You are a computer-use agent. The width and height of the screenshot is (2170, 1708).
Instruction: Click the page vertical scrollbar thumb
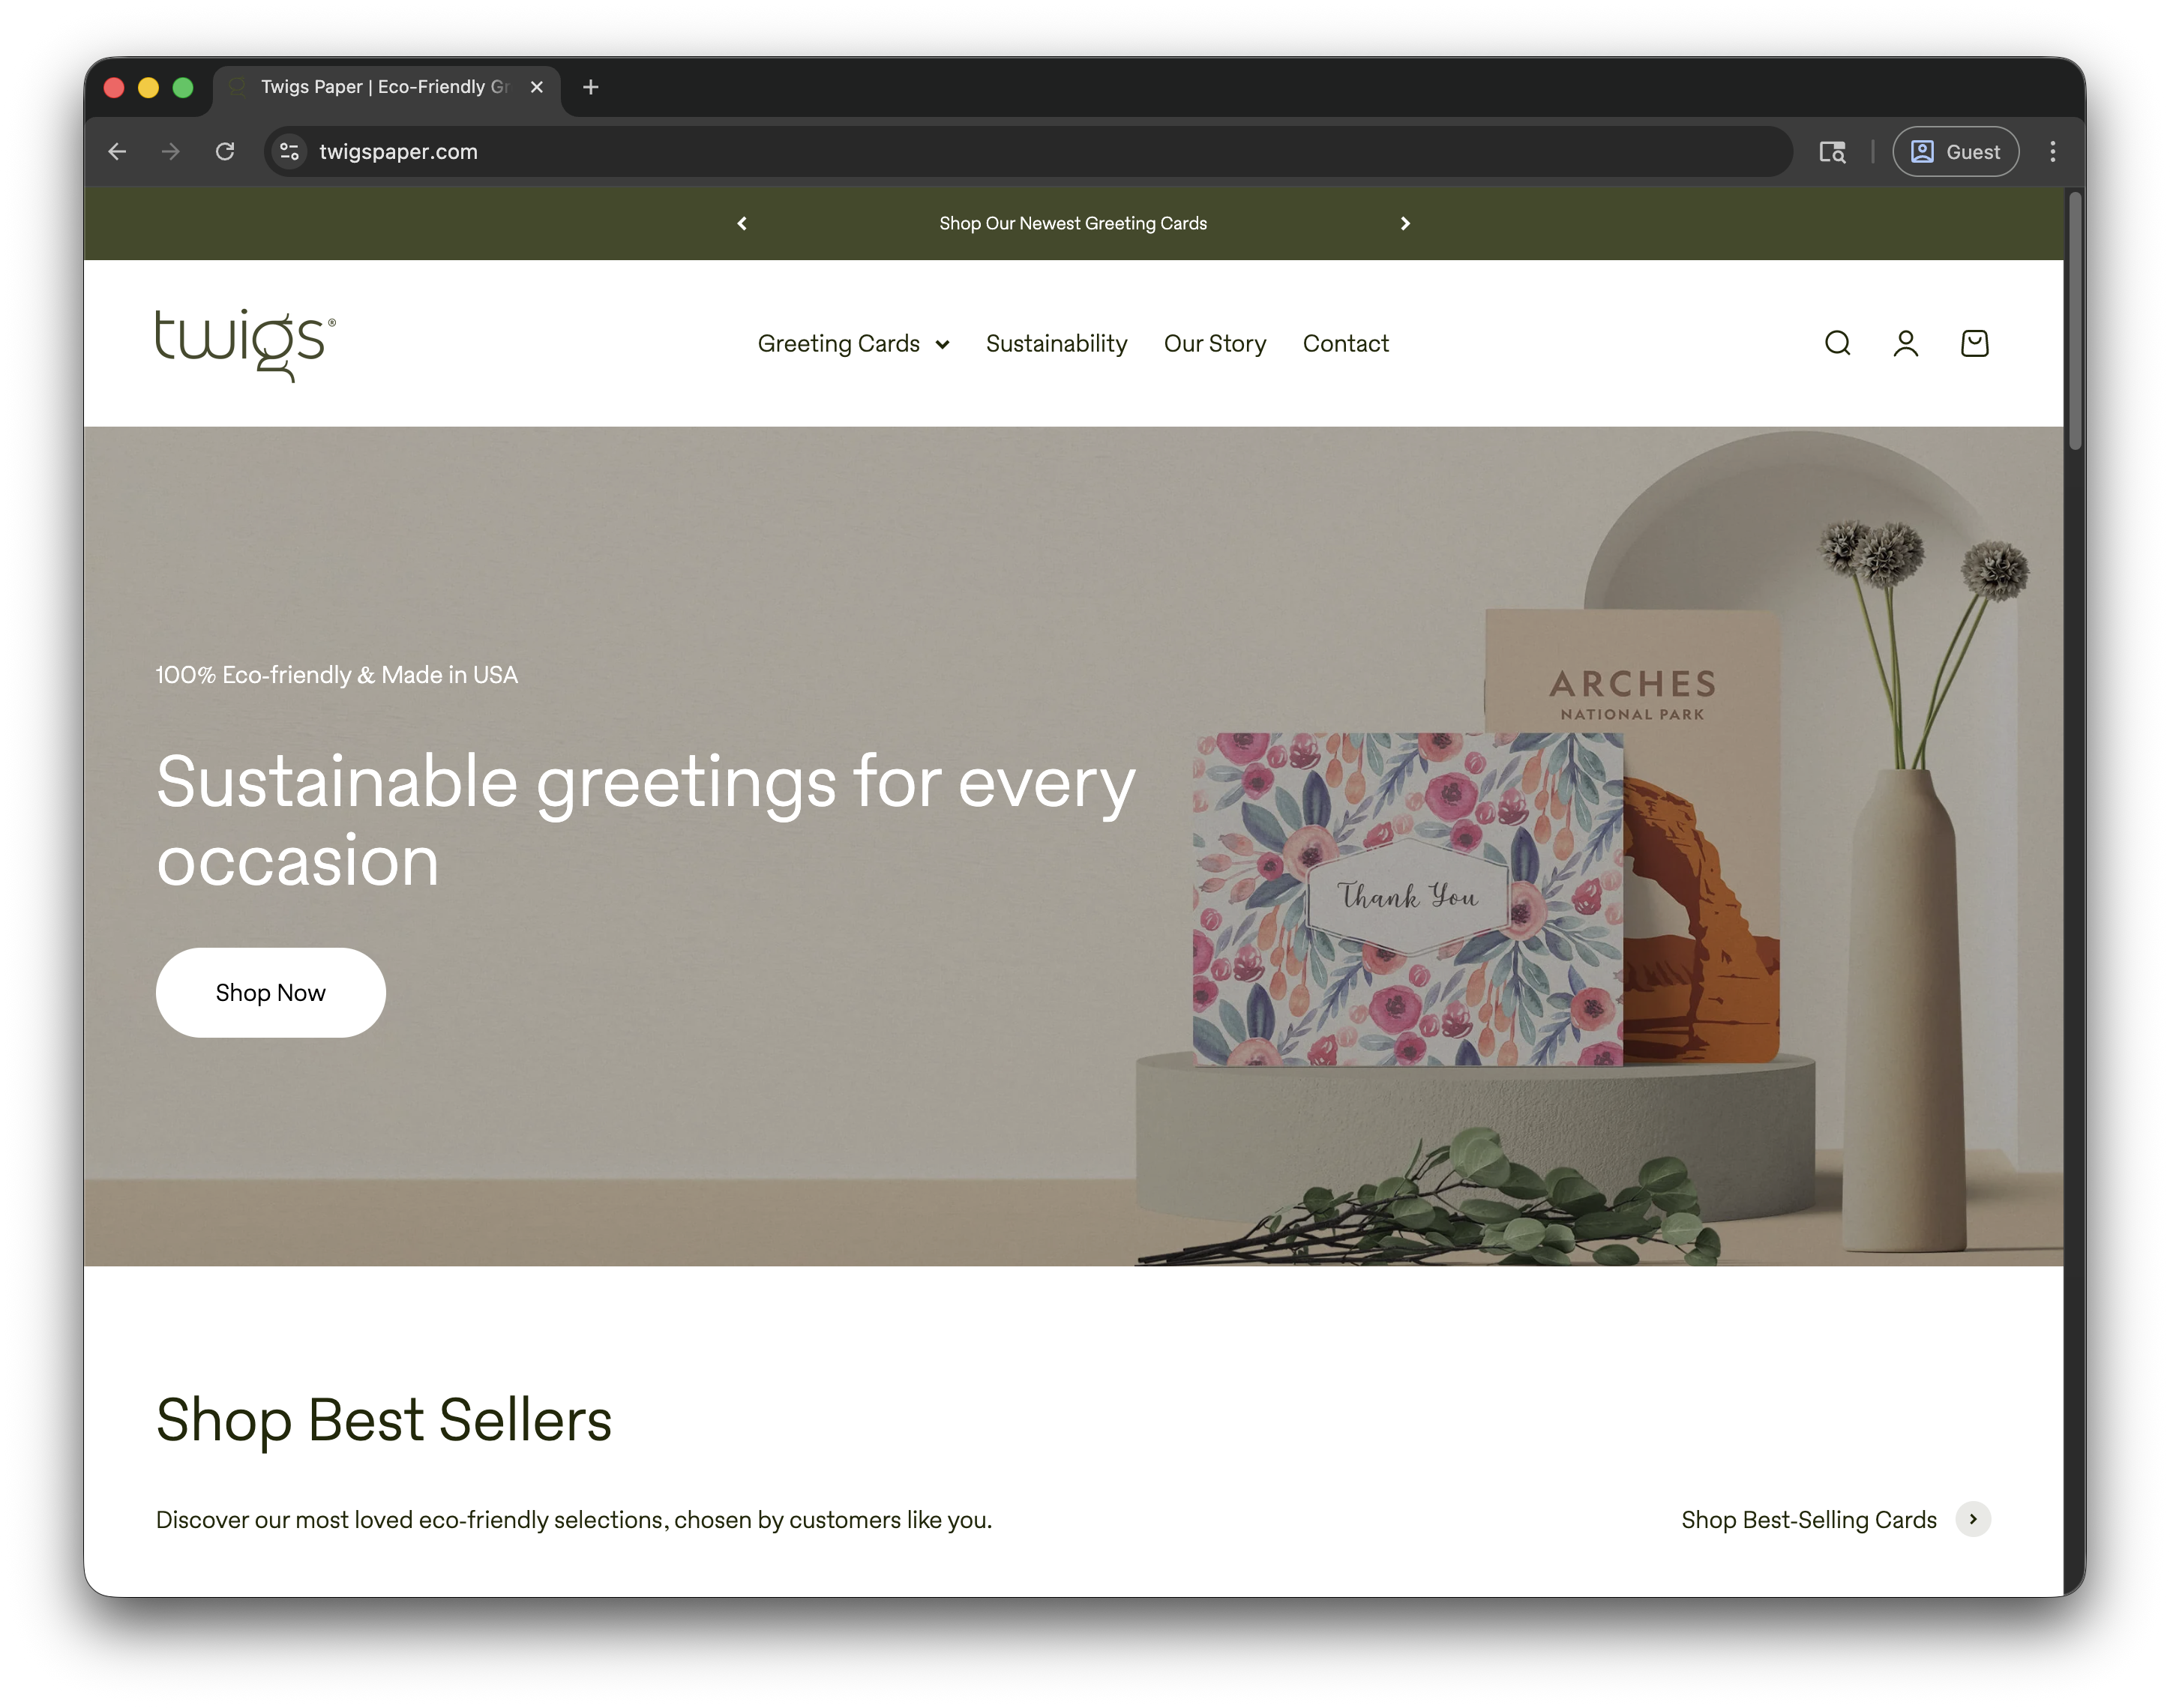tap(2075, 320)
